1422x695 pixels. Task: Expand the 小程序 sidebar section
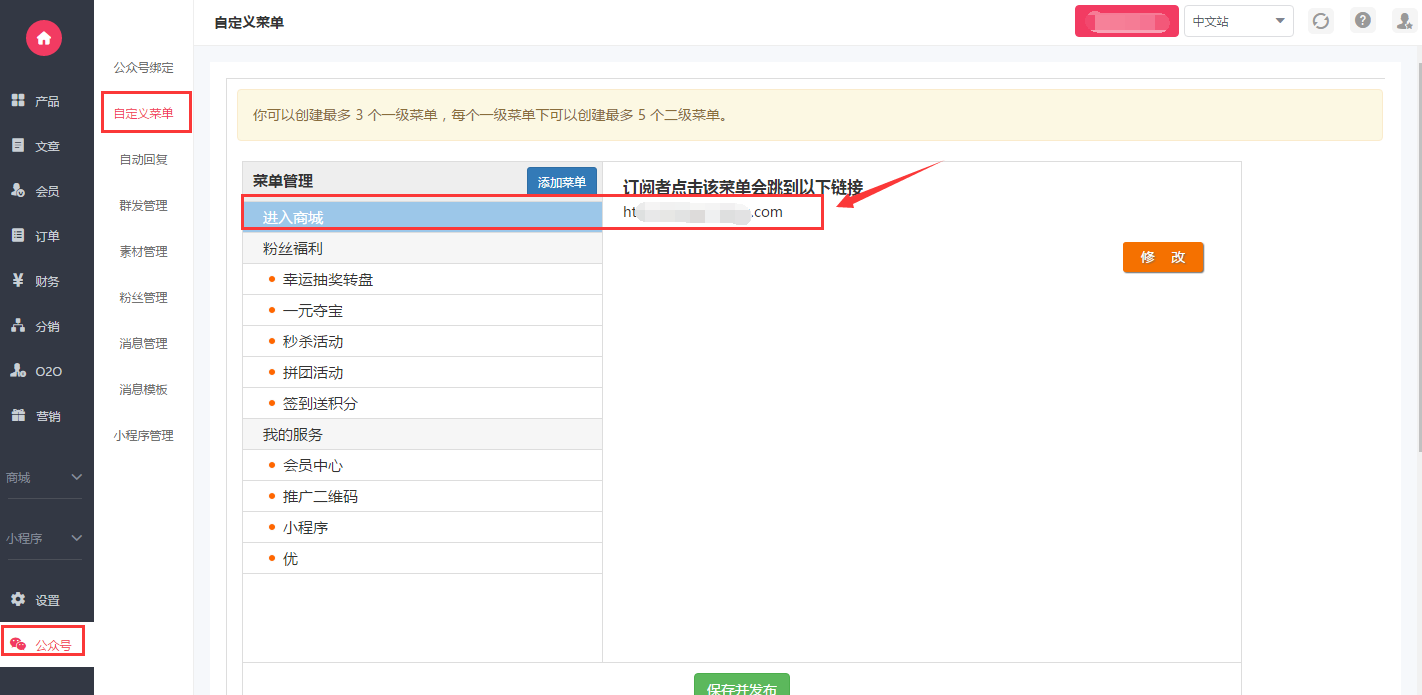44,538
